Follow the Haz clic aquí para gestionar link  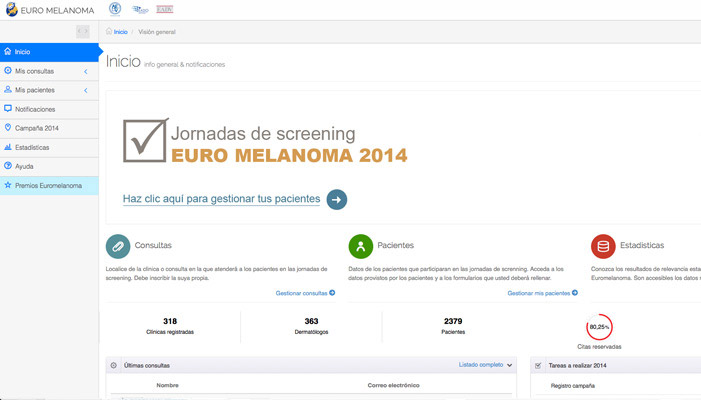[x=221, y=199]
